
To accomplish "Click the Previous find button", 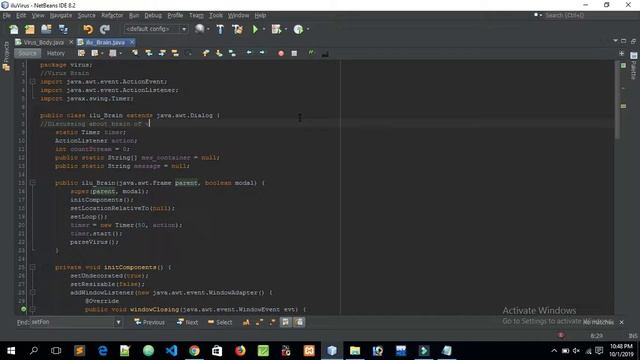I will tap(149, 322).
